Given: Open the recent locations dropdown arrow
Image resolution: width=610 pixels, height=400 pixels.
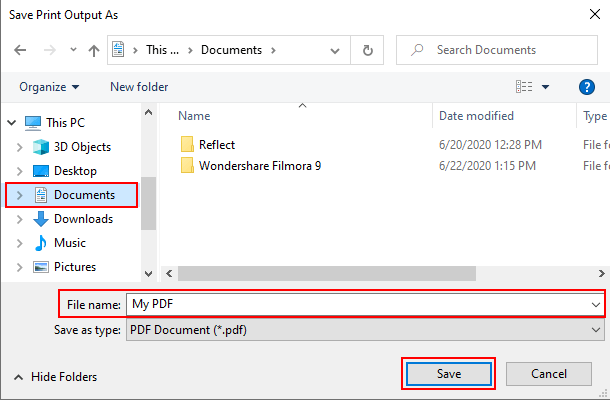Looking at the screenshot, I should (x=73, y=50).
